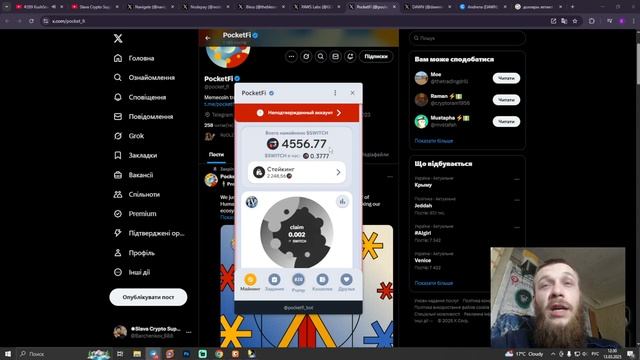Open Ознайомлення explore page

[144, 78]
